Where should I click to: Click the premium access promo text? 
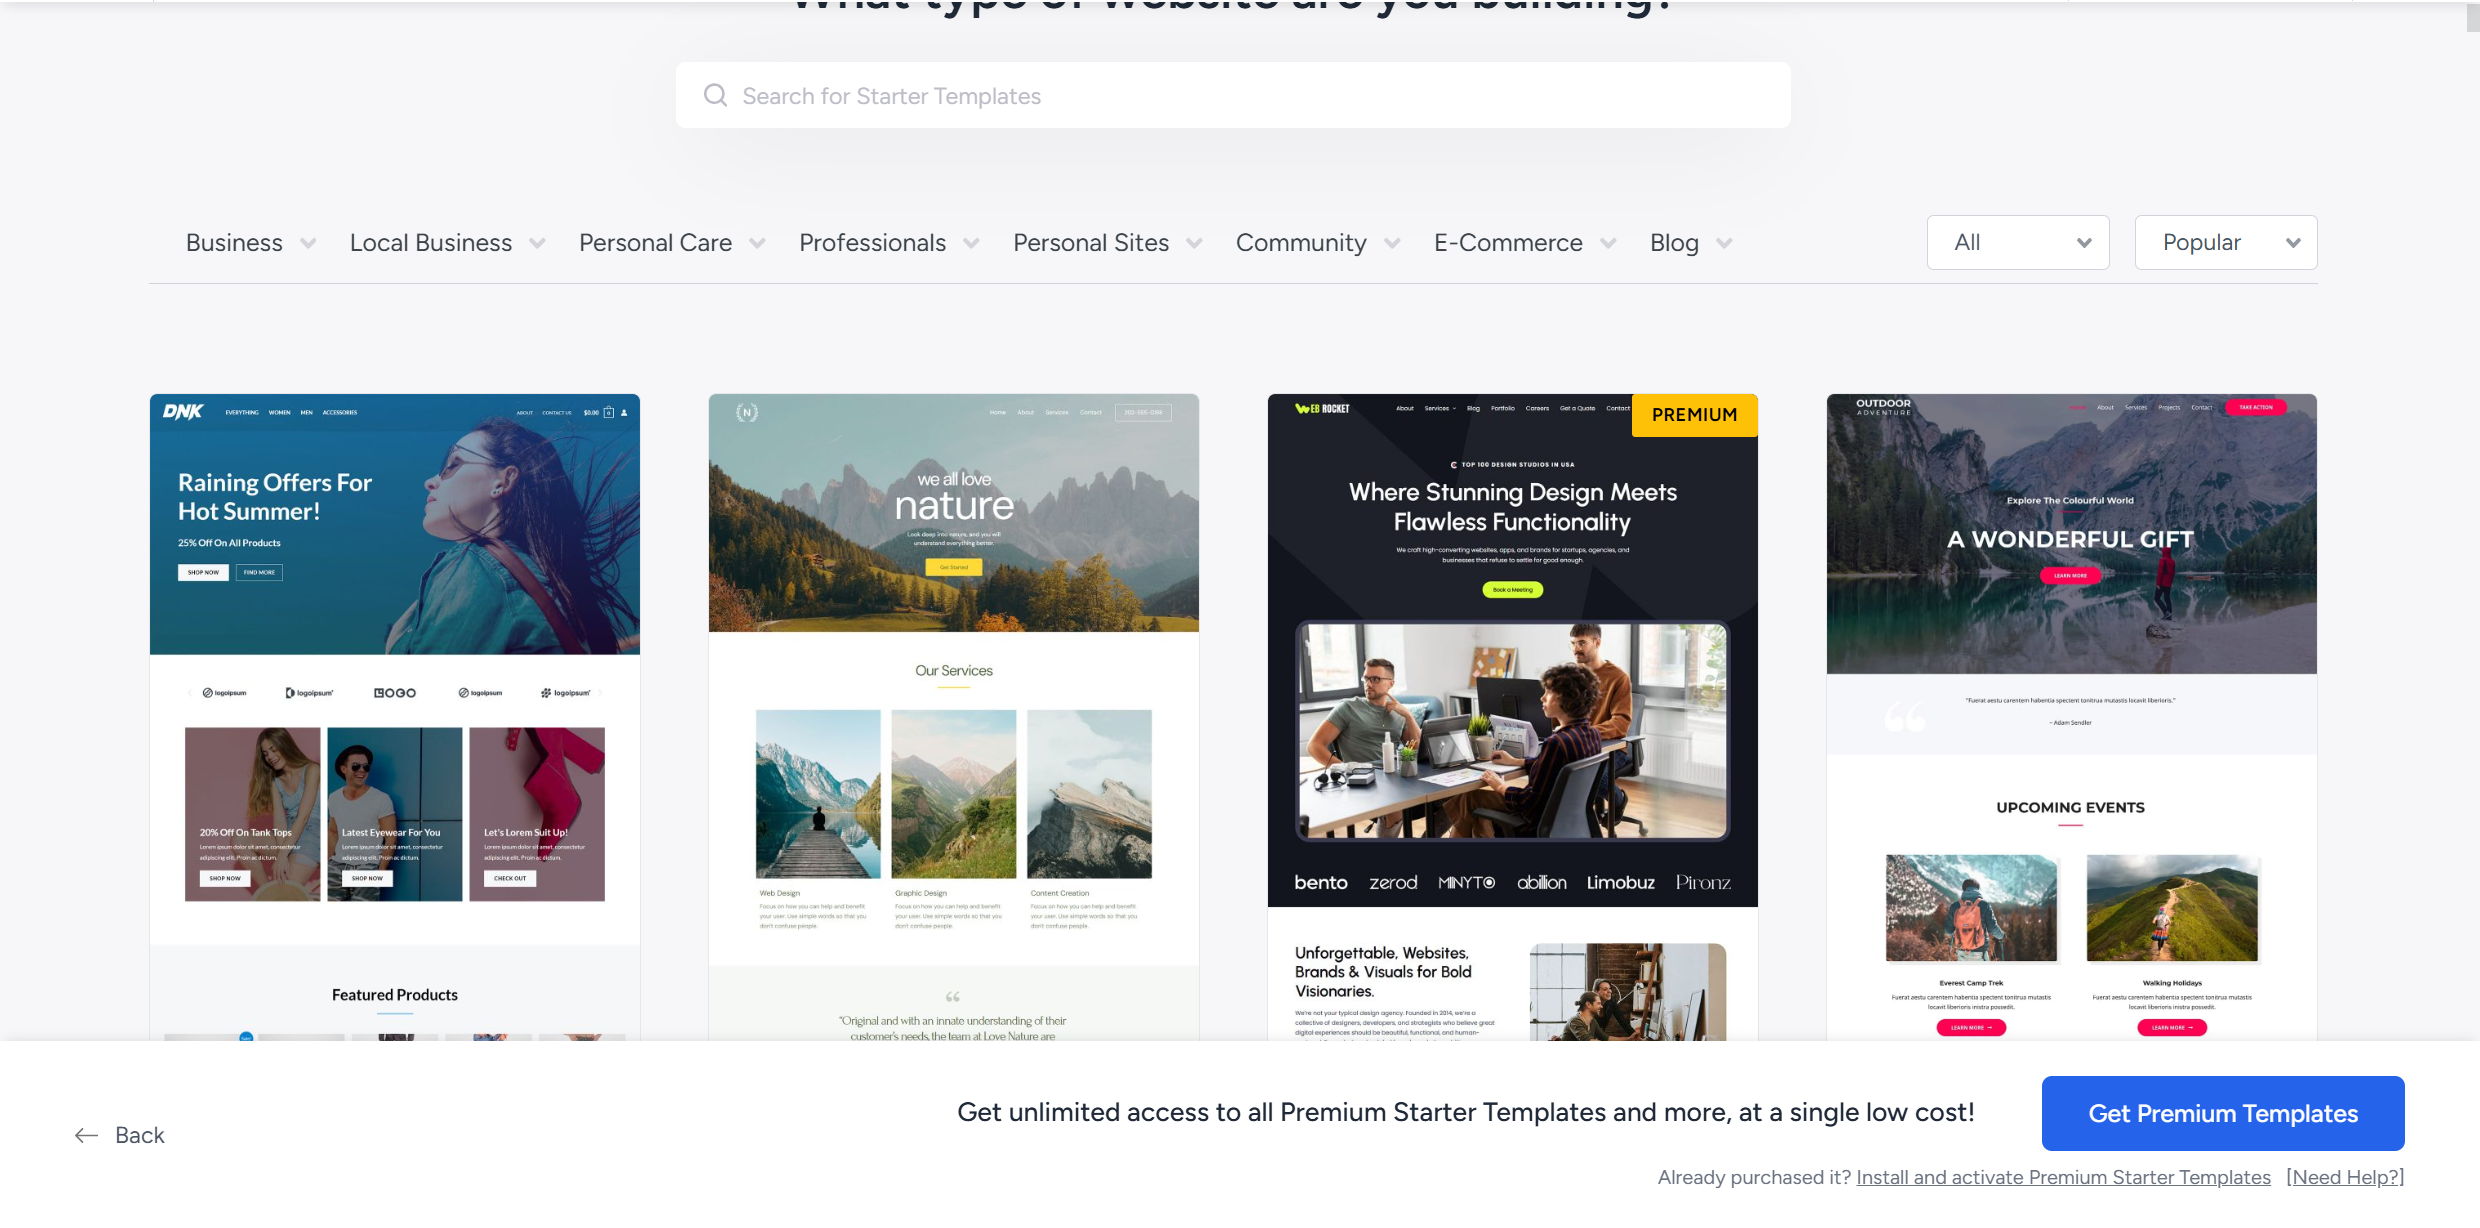(x=1466, y=1112)
